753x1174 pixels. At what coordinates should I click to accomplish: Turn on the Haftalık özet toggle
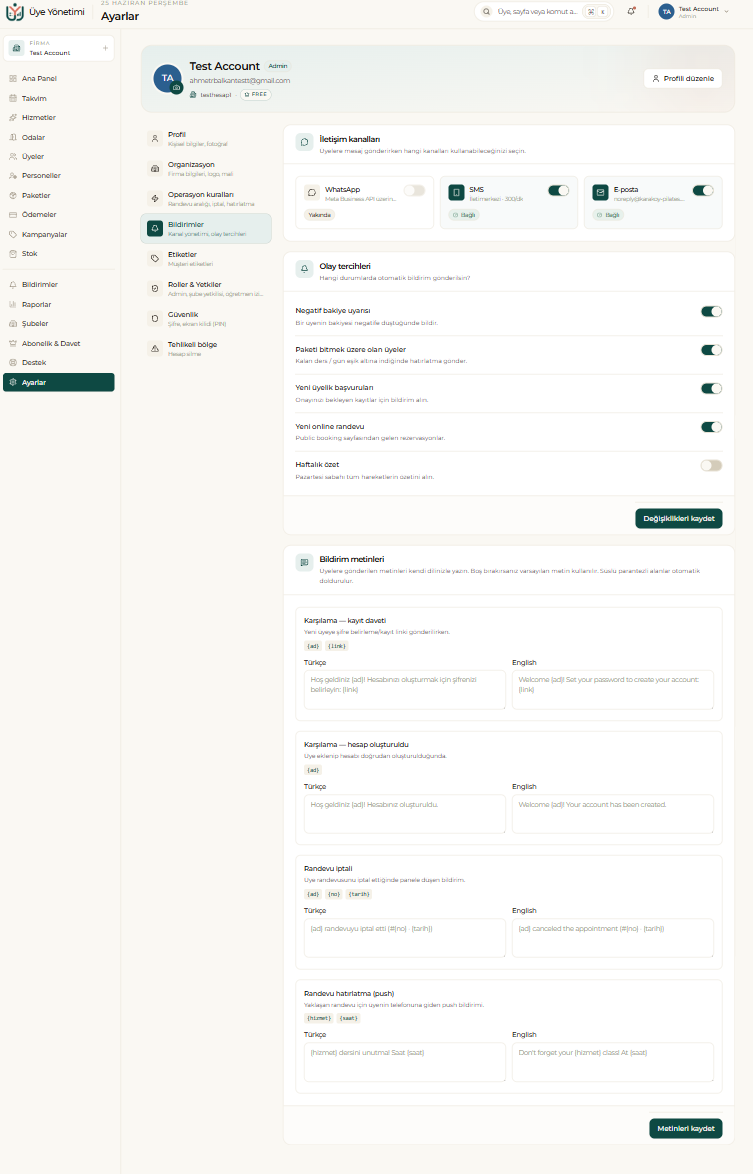pyautogui.click(x=711, y=466)
